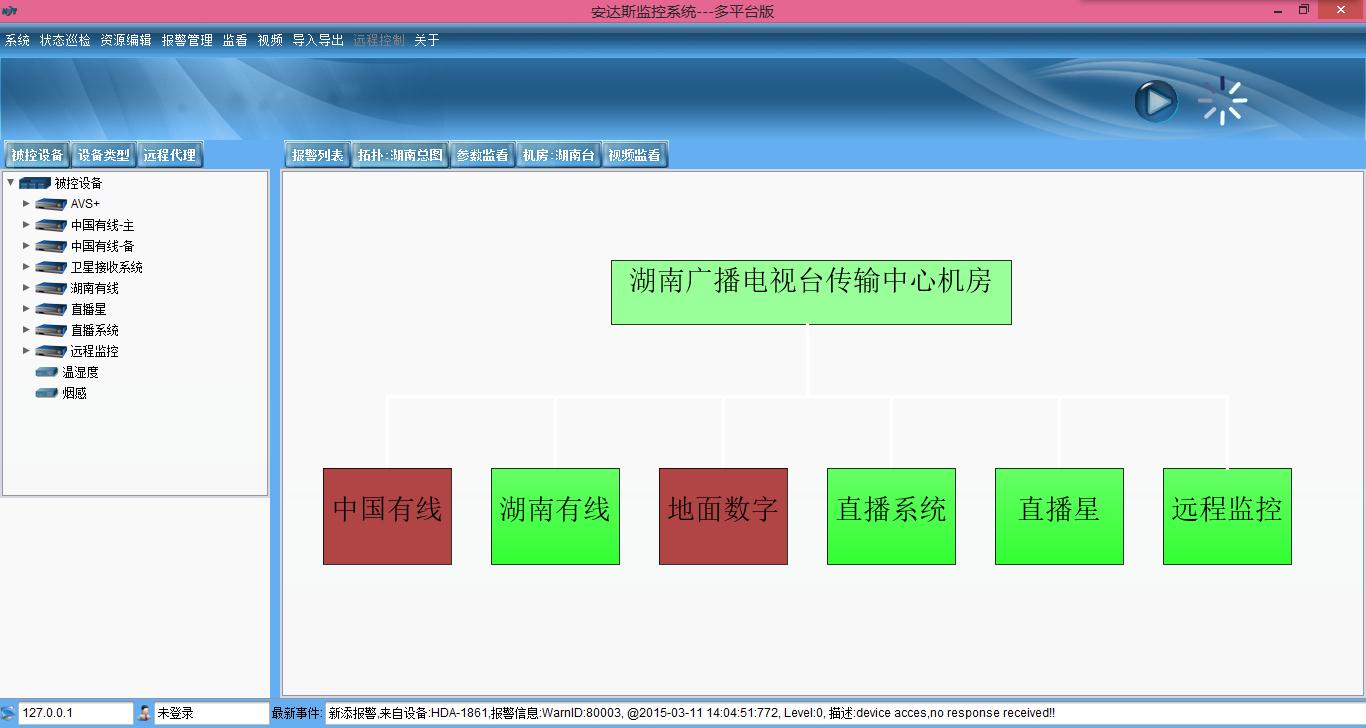
Task: Click the 127.0.0.1 server address field
Action: [x=75, y=713]
